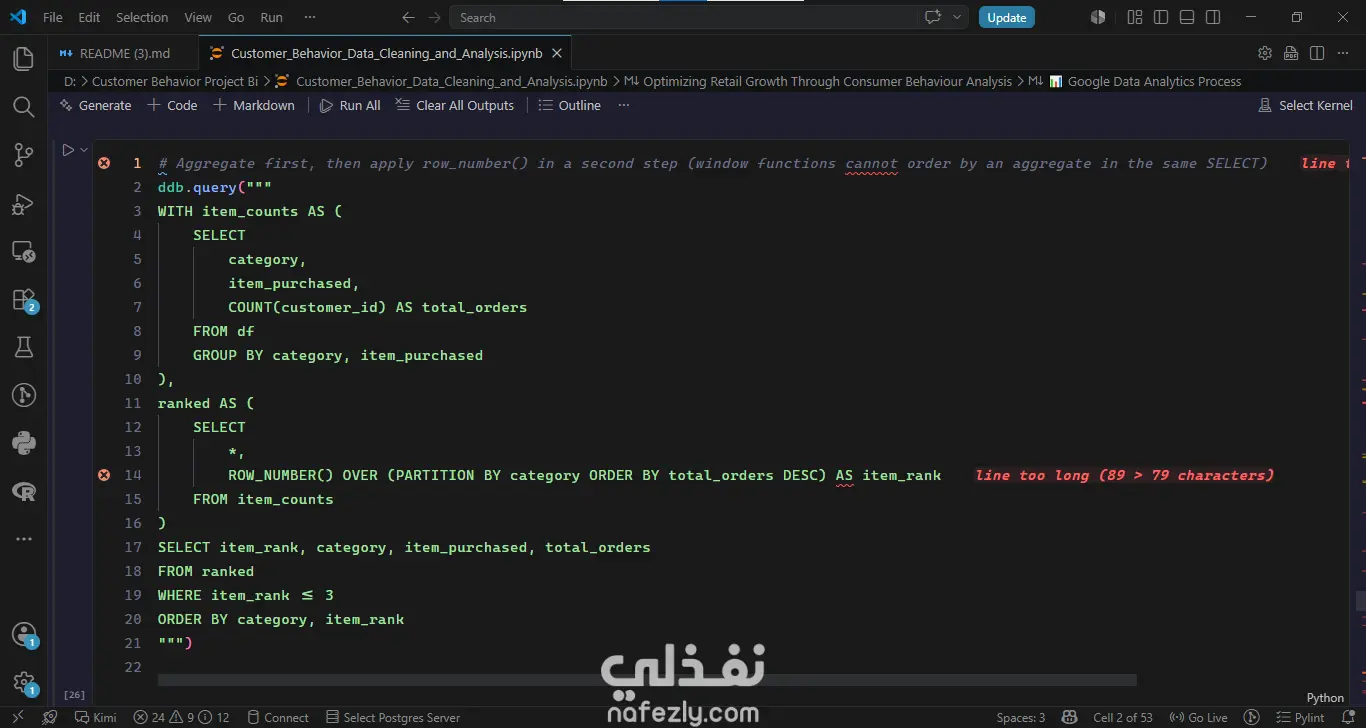1366x728 pixels.
Task: Change the cell language from Python
Action: [1325, 698]
